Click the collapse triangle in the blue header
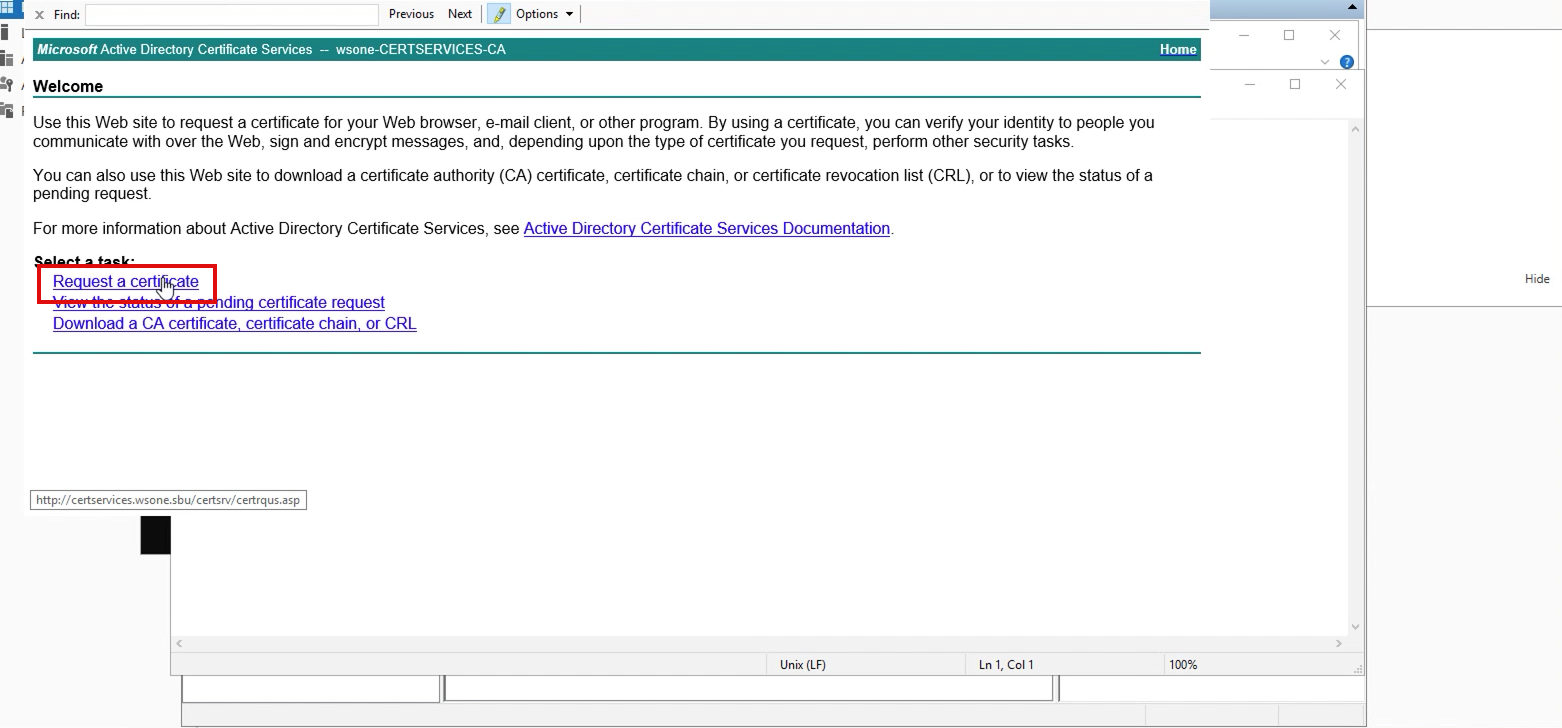This screenshot has width=1562, height=728. coord(1352,7)
